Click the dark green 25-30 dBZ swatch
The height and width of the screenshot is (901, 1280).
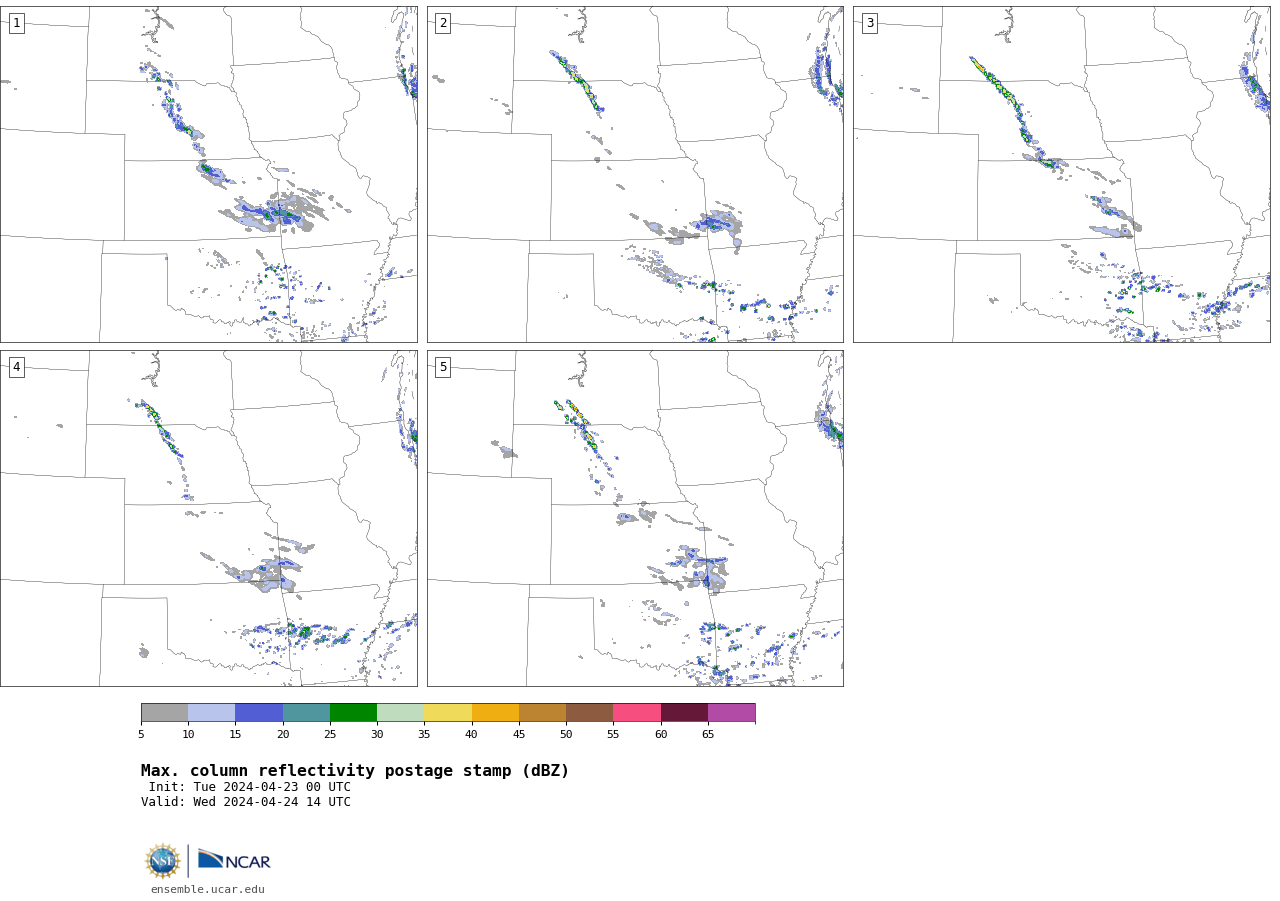click(353, 712)
